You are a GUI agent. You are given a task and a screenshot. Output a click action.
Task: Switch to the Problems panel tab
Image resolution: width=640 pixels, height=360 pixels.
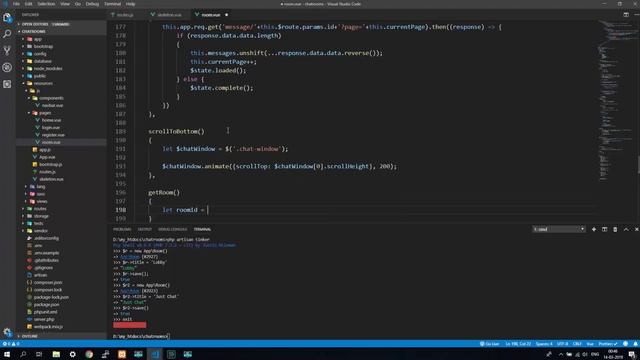pyautogui.click(x=122, y=229)
